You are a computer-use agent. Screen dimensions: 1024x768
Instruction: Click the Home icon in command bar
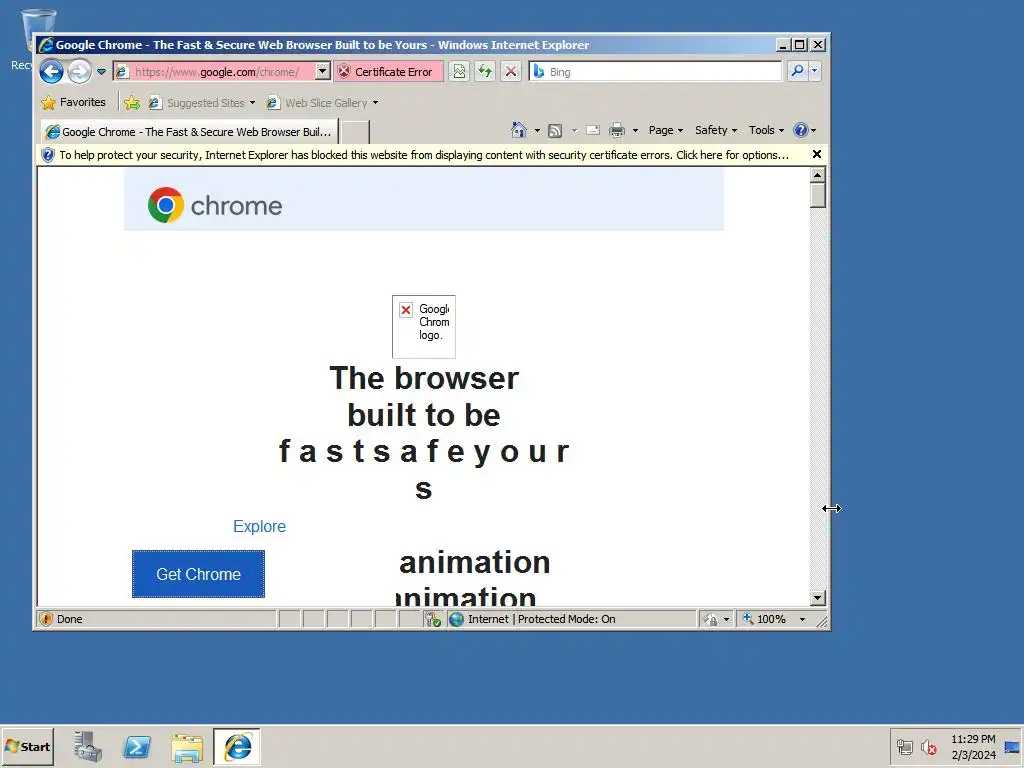519,130
